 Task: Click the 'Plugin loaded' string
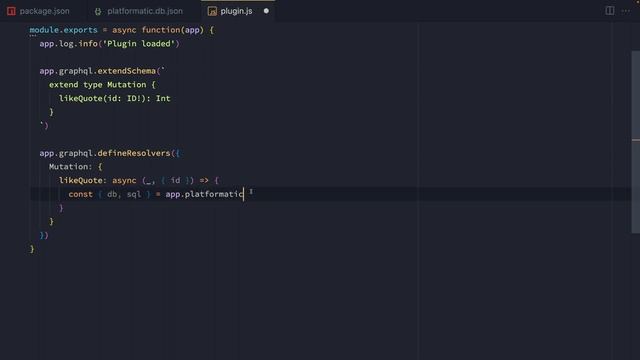[138, 44]
